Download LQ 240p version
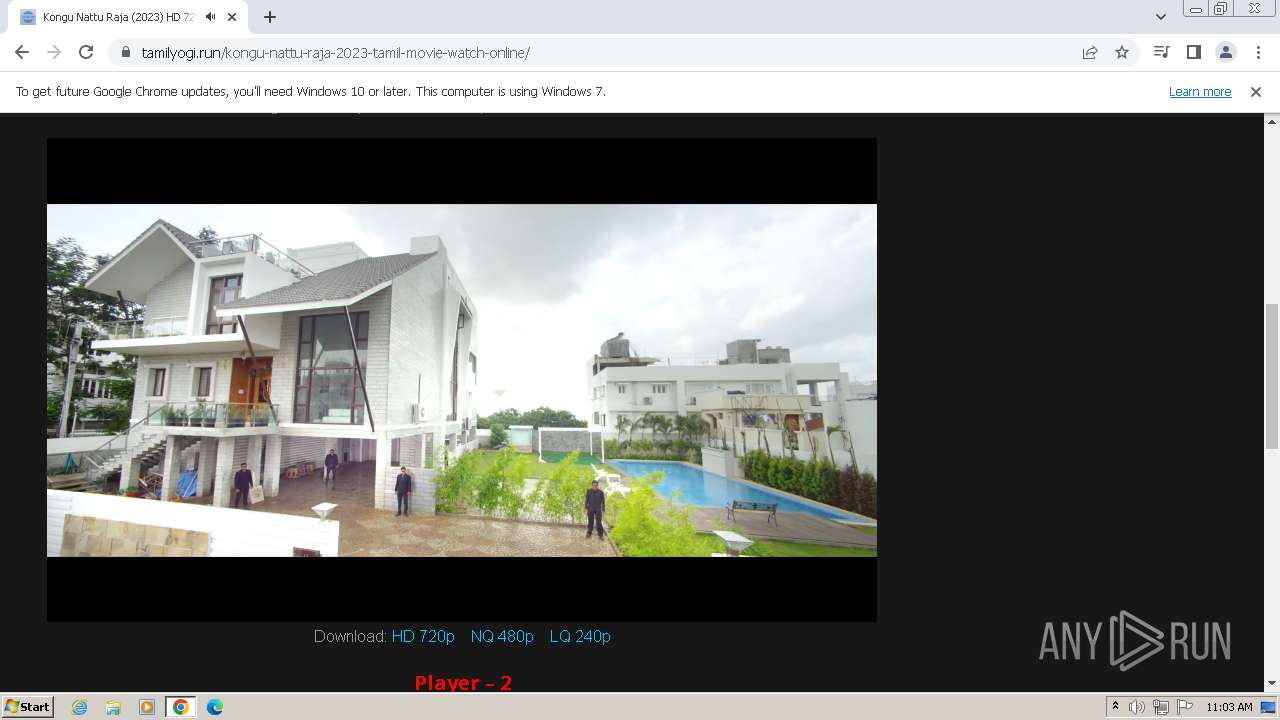1280x720 pixels. coord(580,636)
